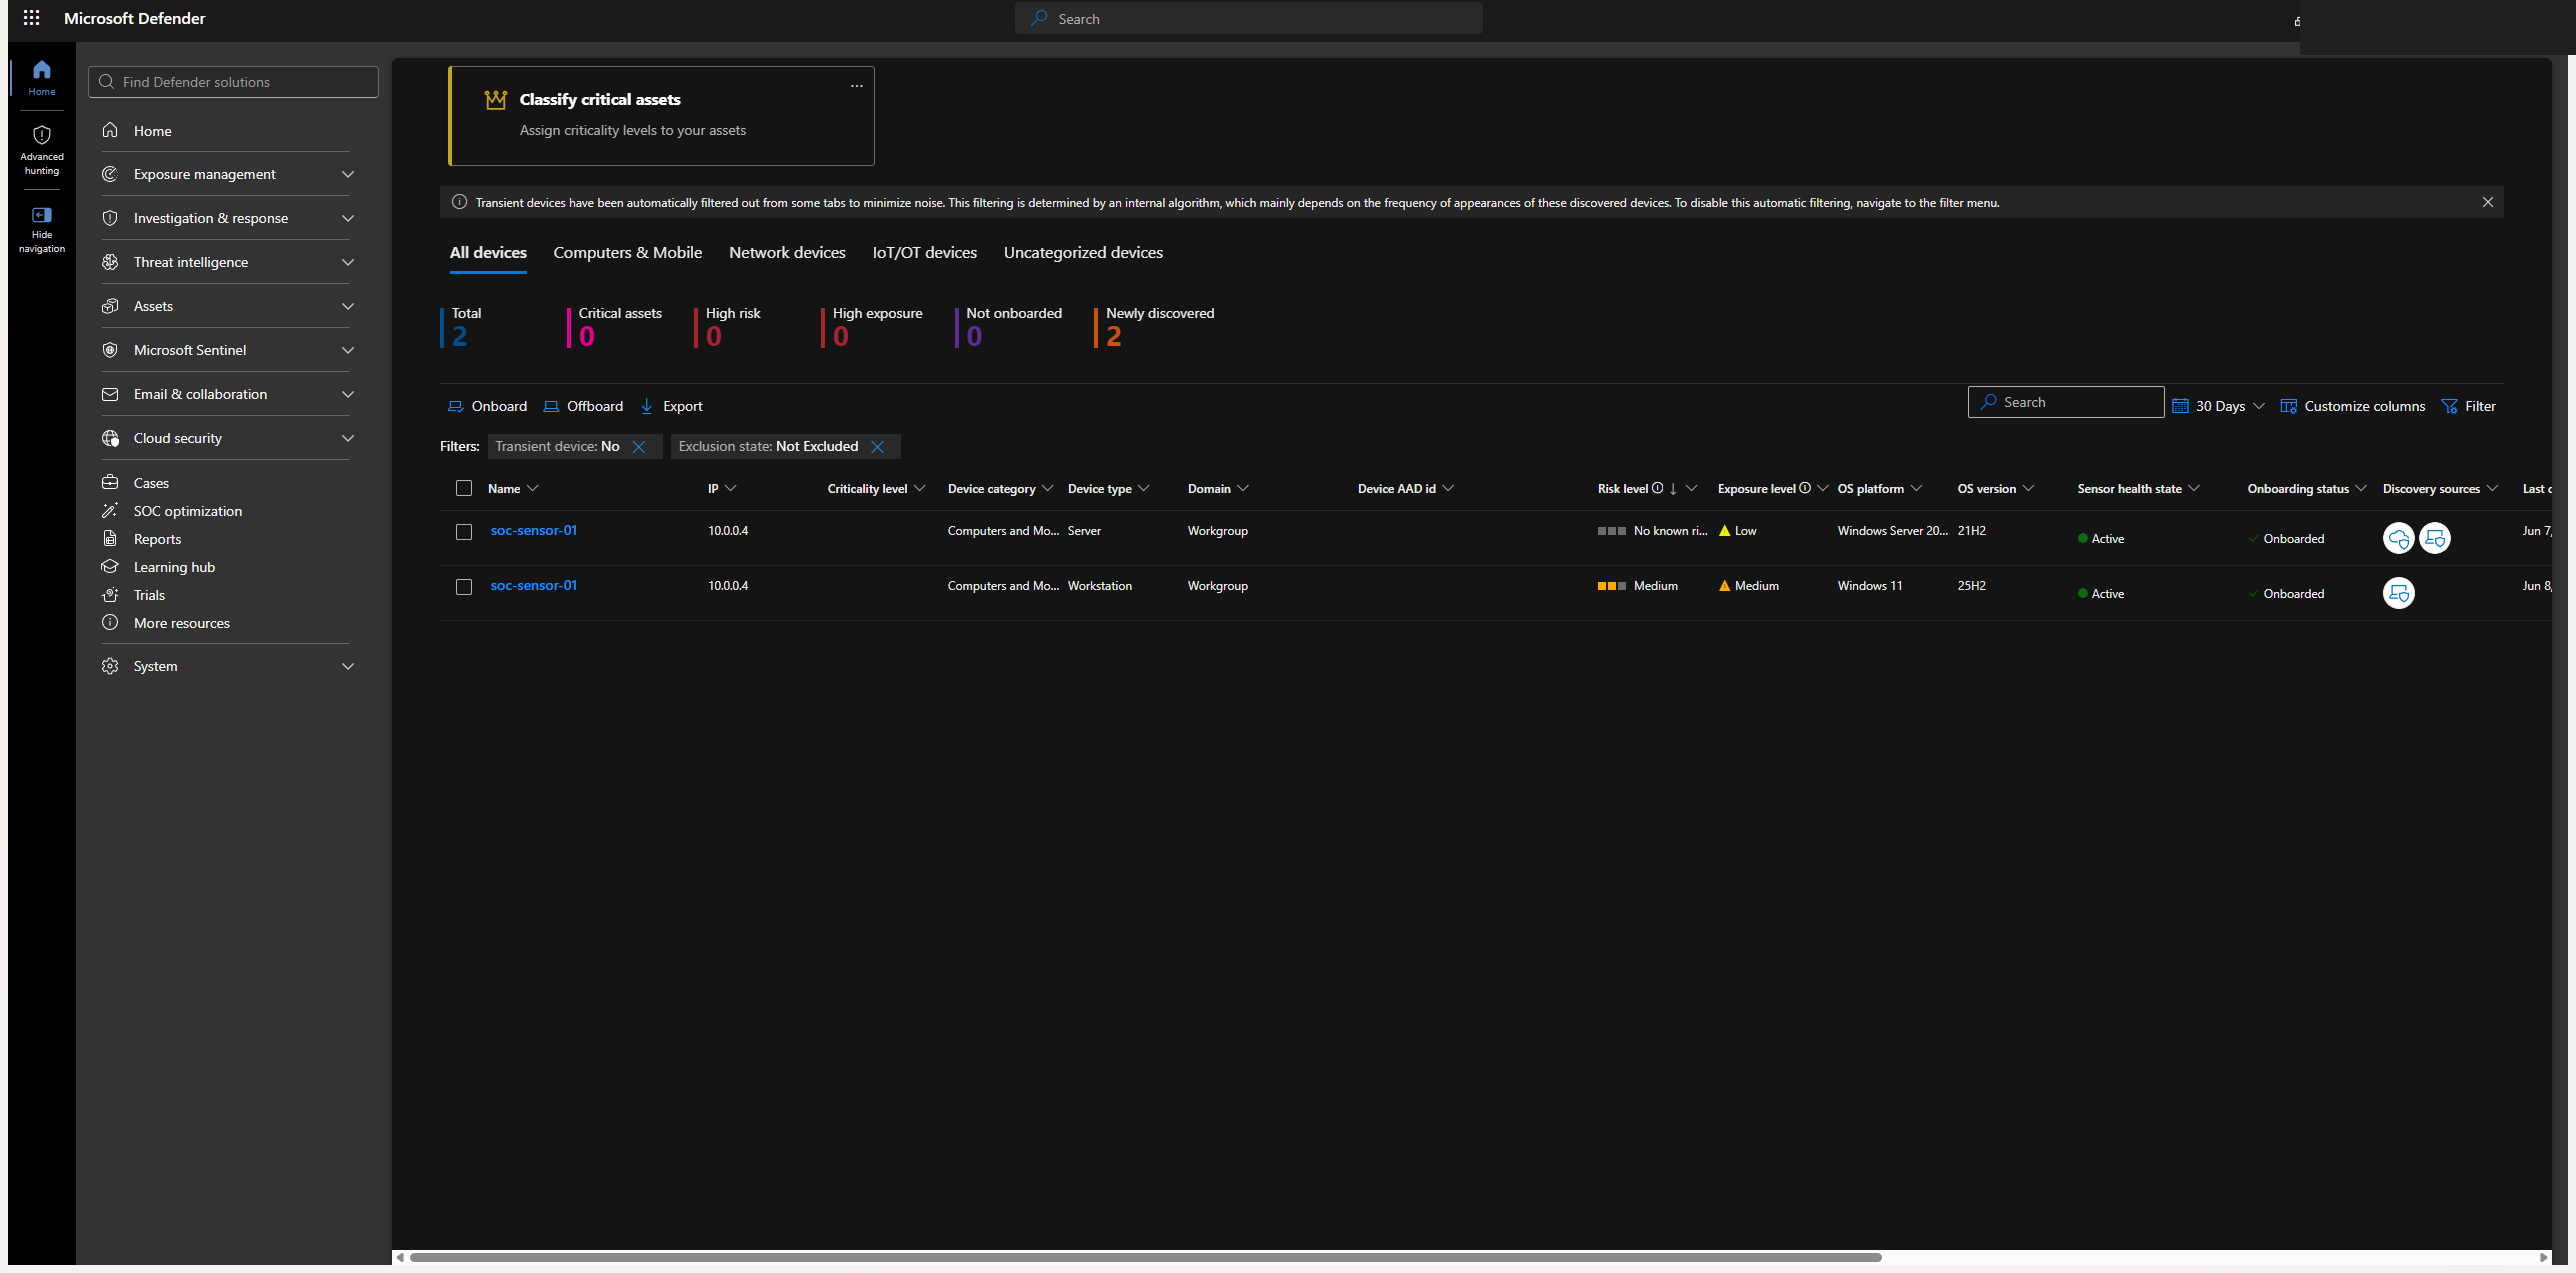Click the Hide navigation icon

(x=41, y=215)
